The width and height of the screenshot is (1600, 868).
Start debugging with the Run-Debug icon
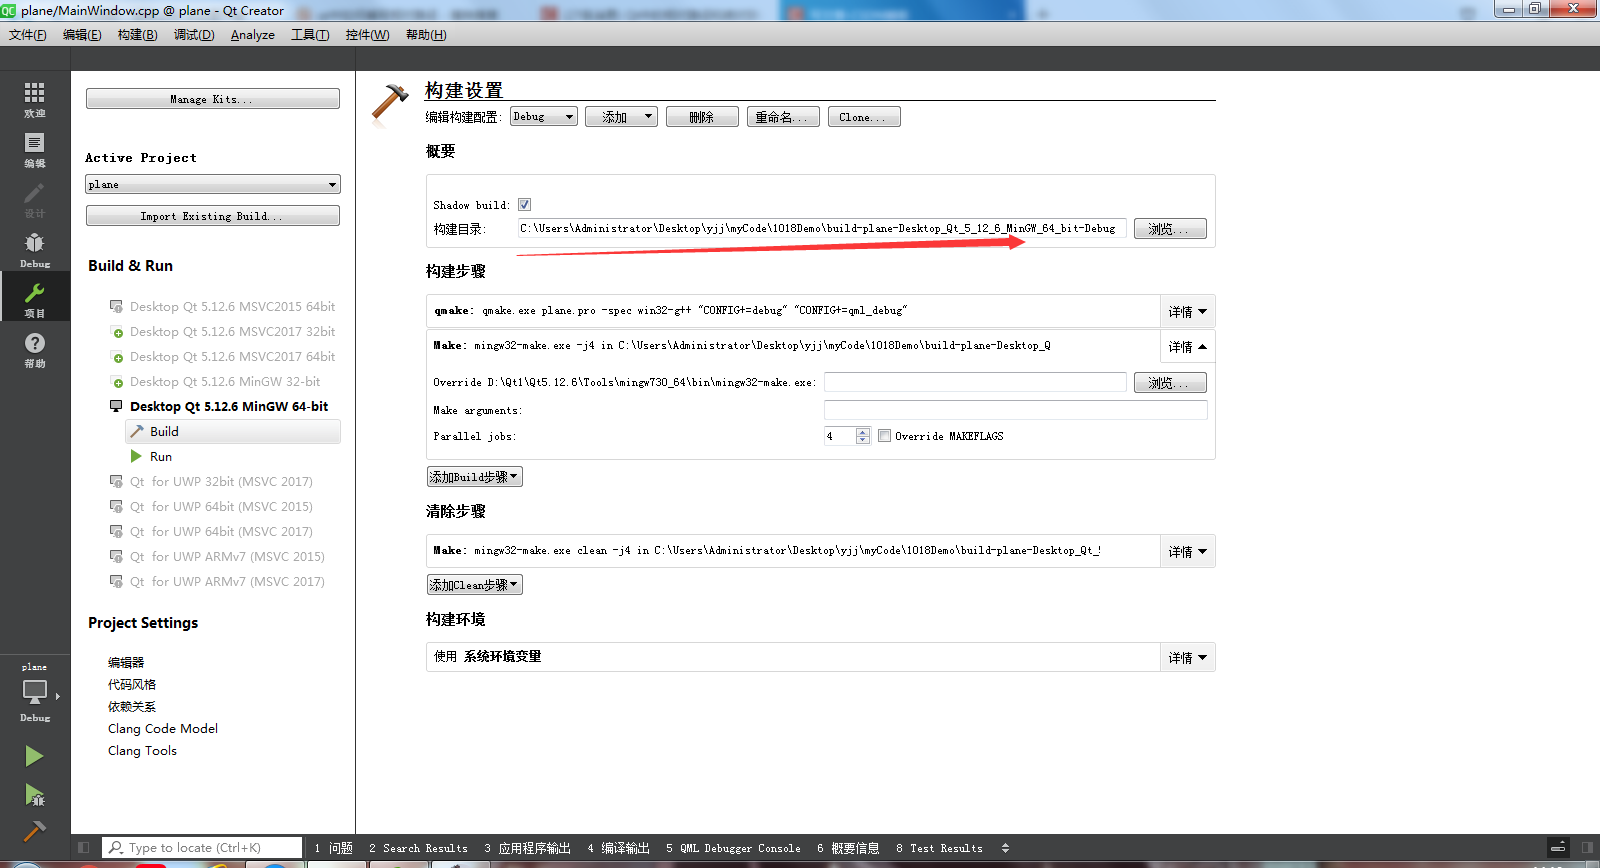coord(34,795)
